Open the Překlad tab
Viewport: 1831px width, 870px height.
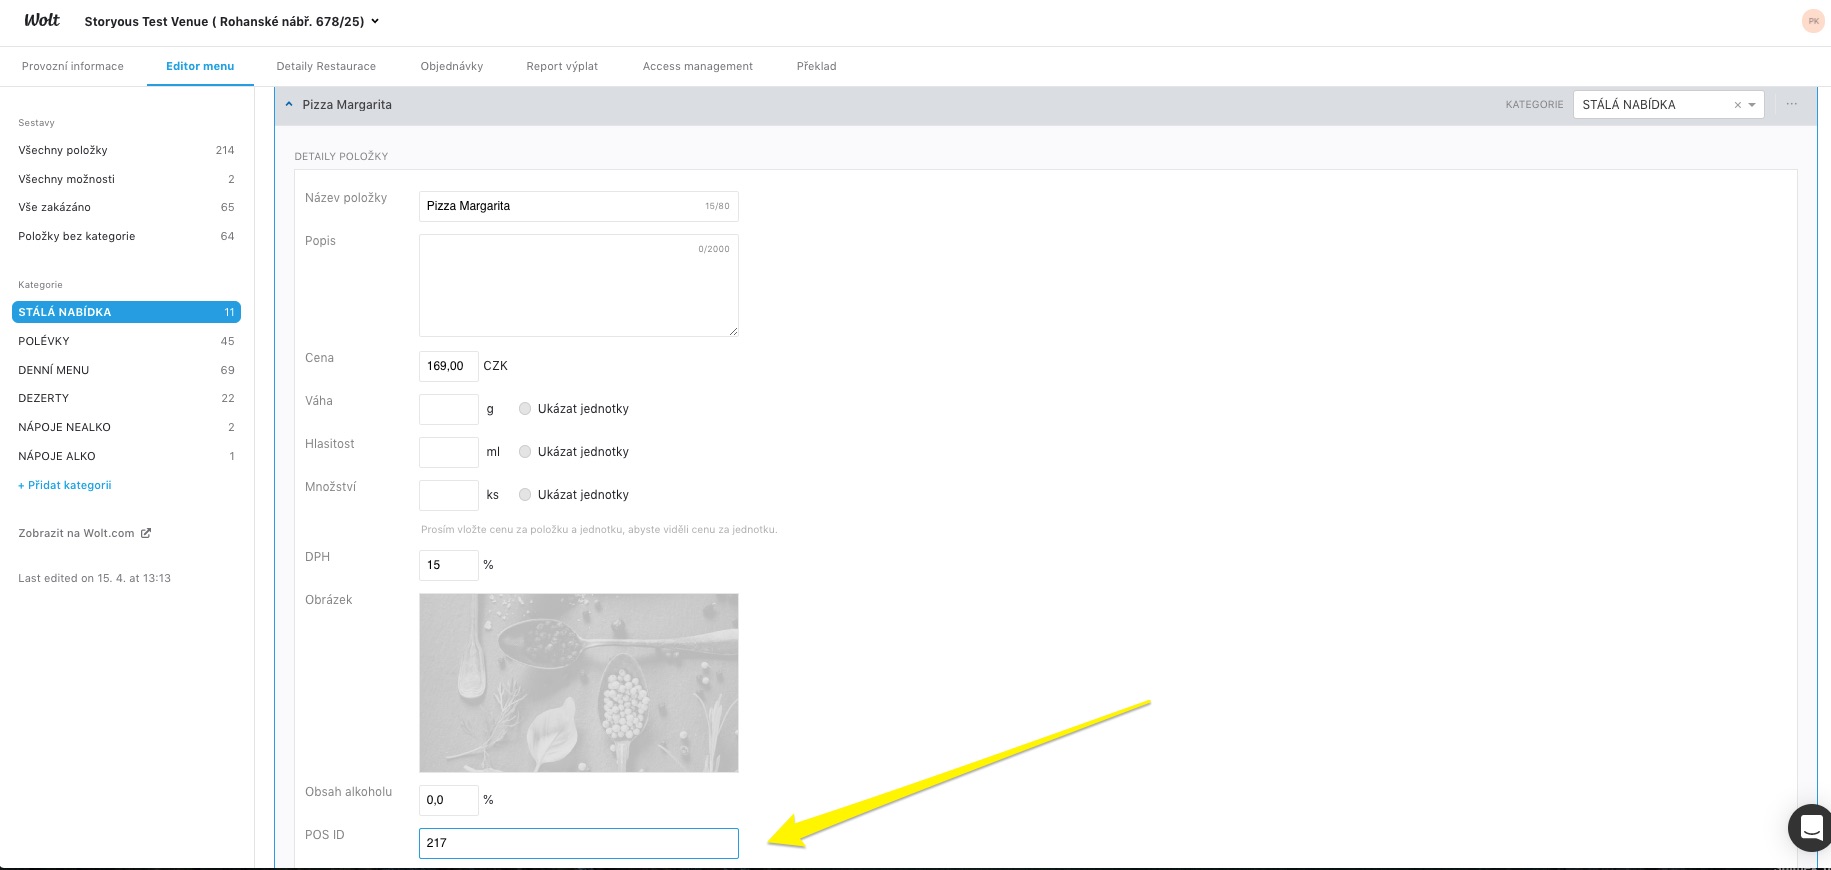coord(817,66)
